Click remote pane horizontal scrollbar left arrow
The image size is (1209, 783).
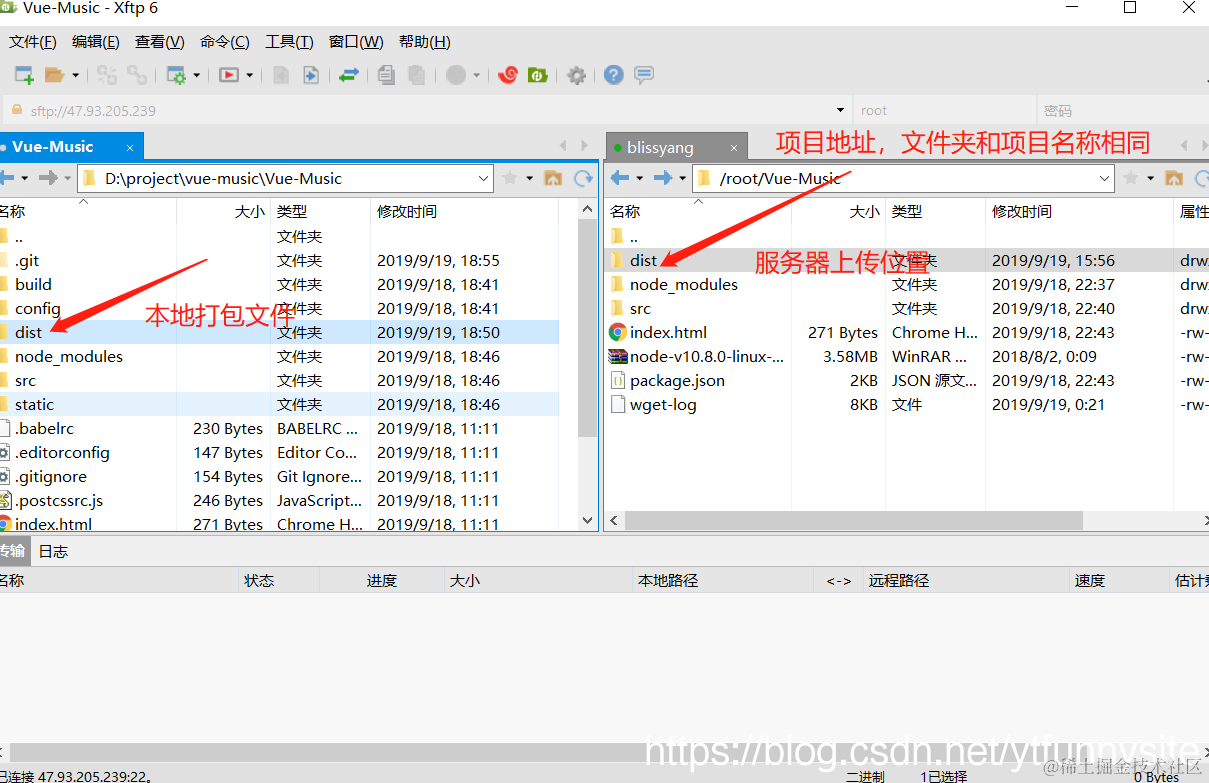[615, 521]
